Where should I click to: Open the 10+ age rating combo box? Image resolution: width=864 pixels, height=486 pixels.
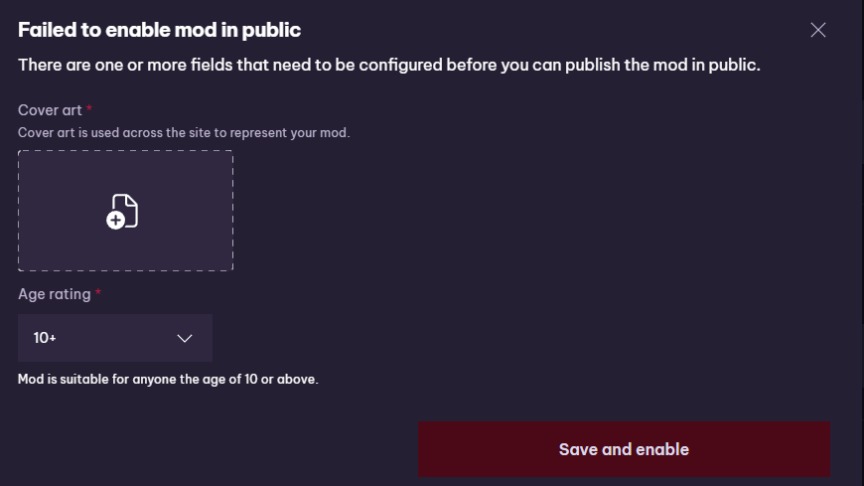115,338
